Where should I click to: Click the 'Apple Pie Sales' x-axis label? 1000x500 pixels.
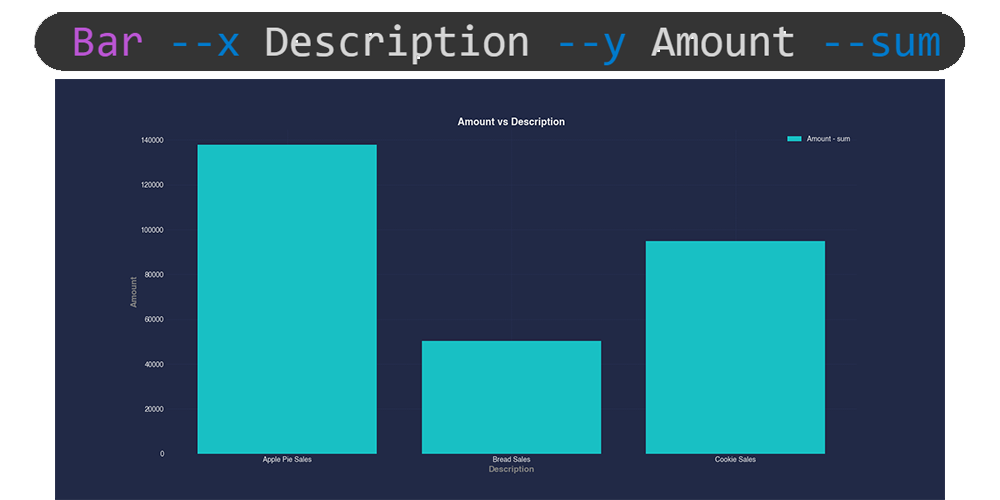pos(287,459)
